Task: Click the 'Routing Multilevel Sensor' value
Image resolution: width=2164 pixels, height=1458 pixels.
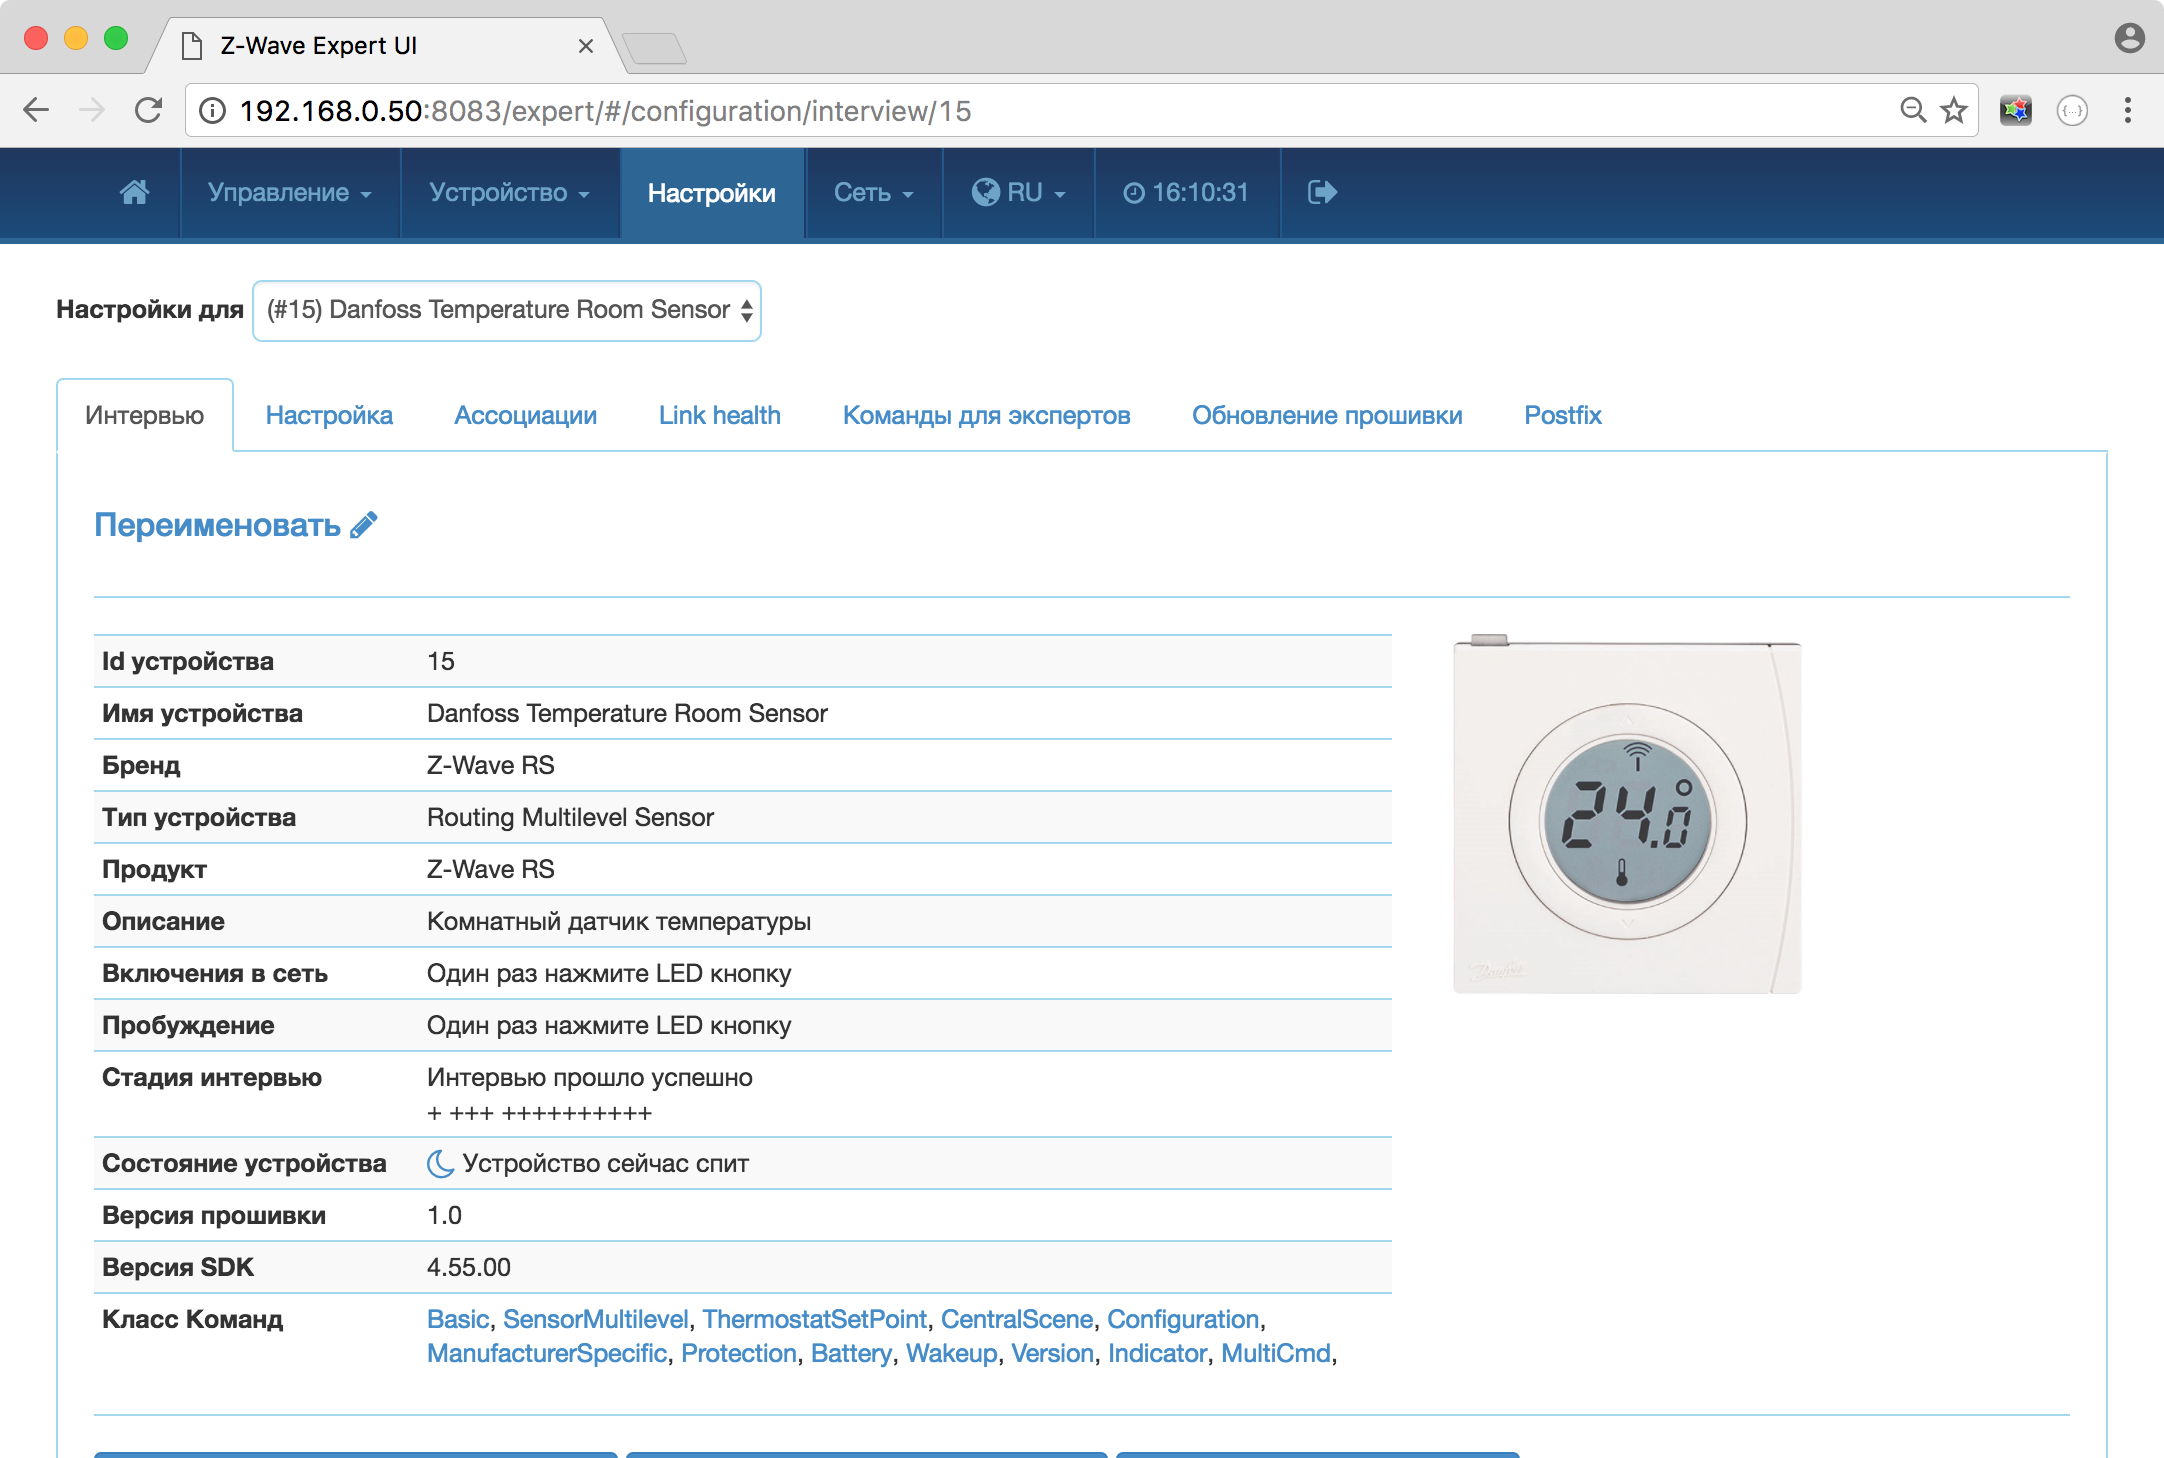Action: pyautogui.click(x=570, y=817)
